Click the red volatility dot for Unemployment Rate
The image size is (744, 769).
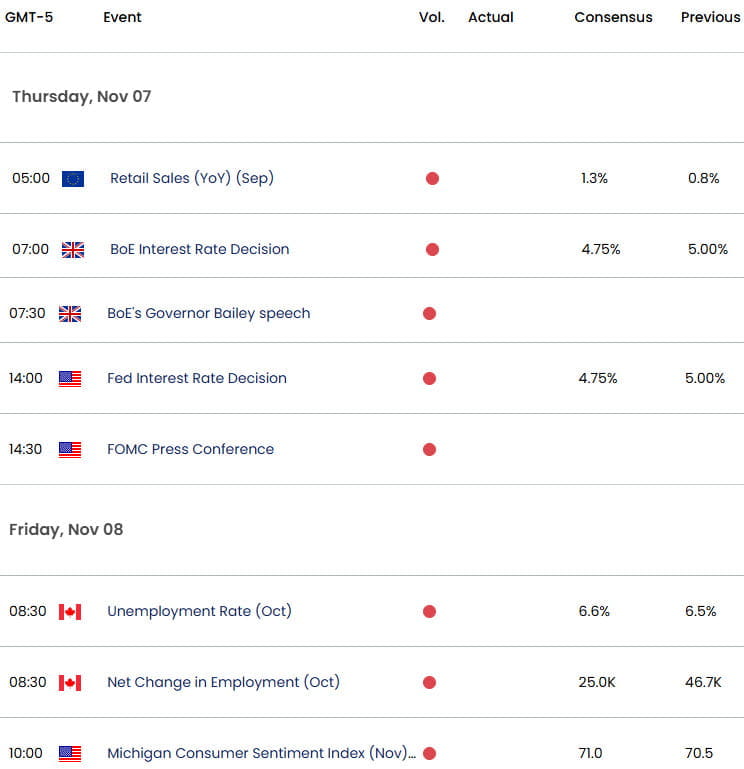pyautogui.click(x=429, y=612)
